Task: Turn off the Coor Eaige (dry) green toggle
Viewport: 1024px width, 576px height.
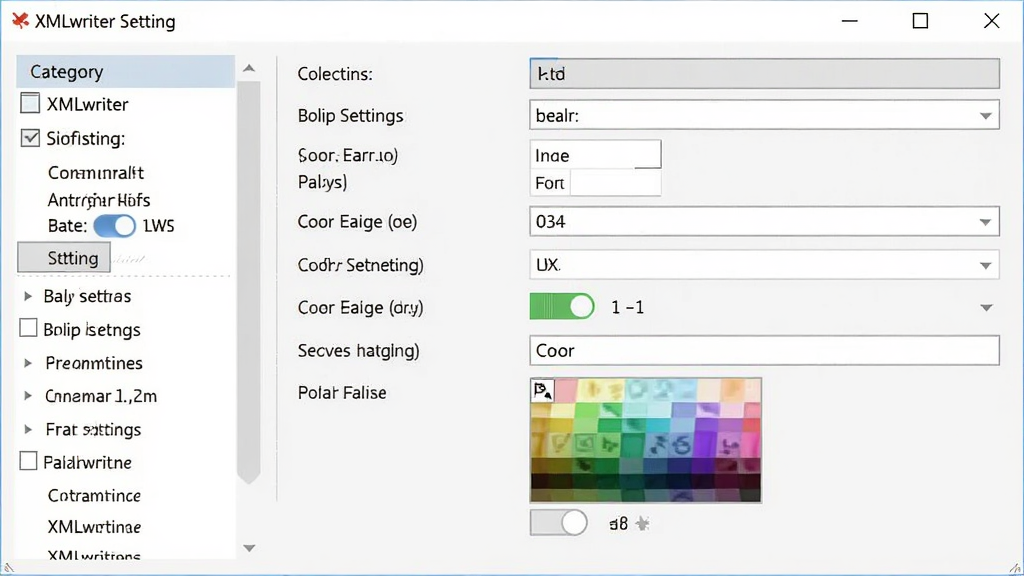Action: (562, 307)
